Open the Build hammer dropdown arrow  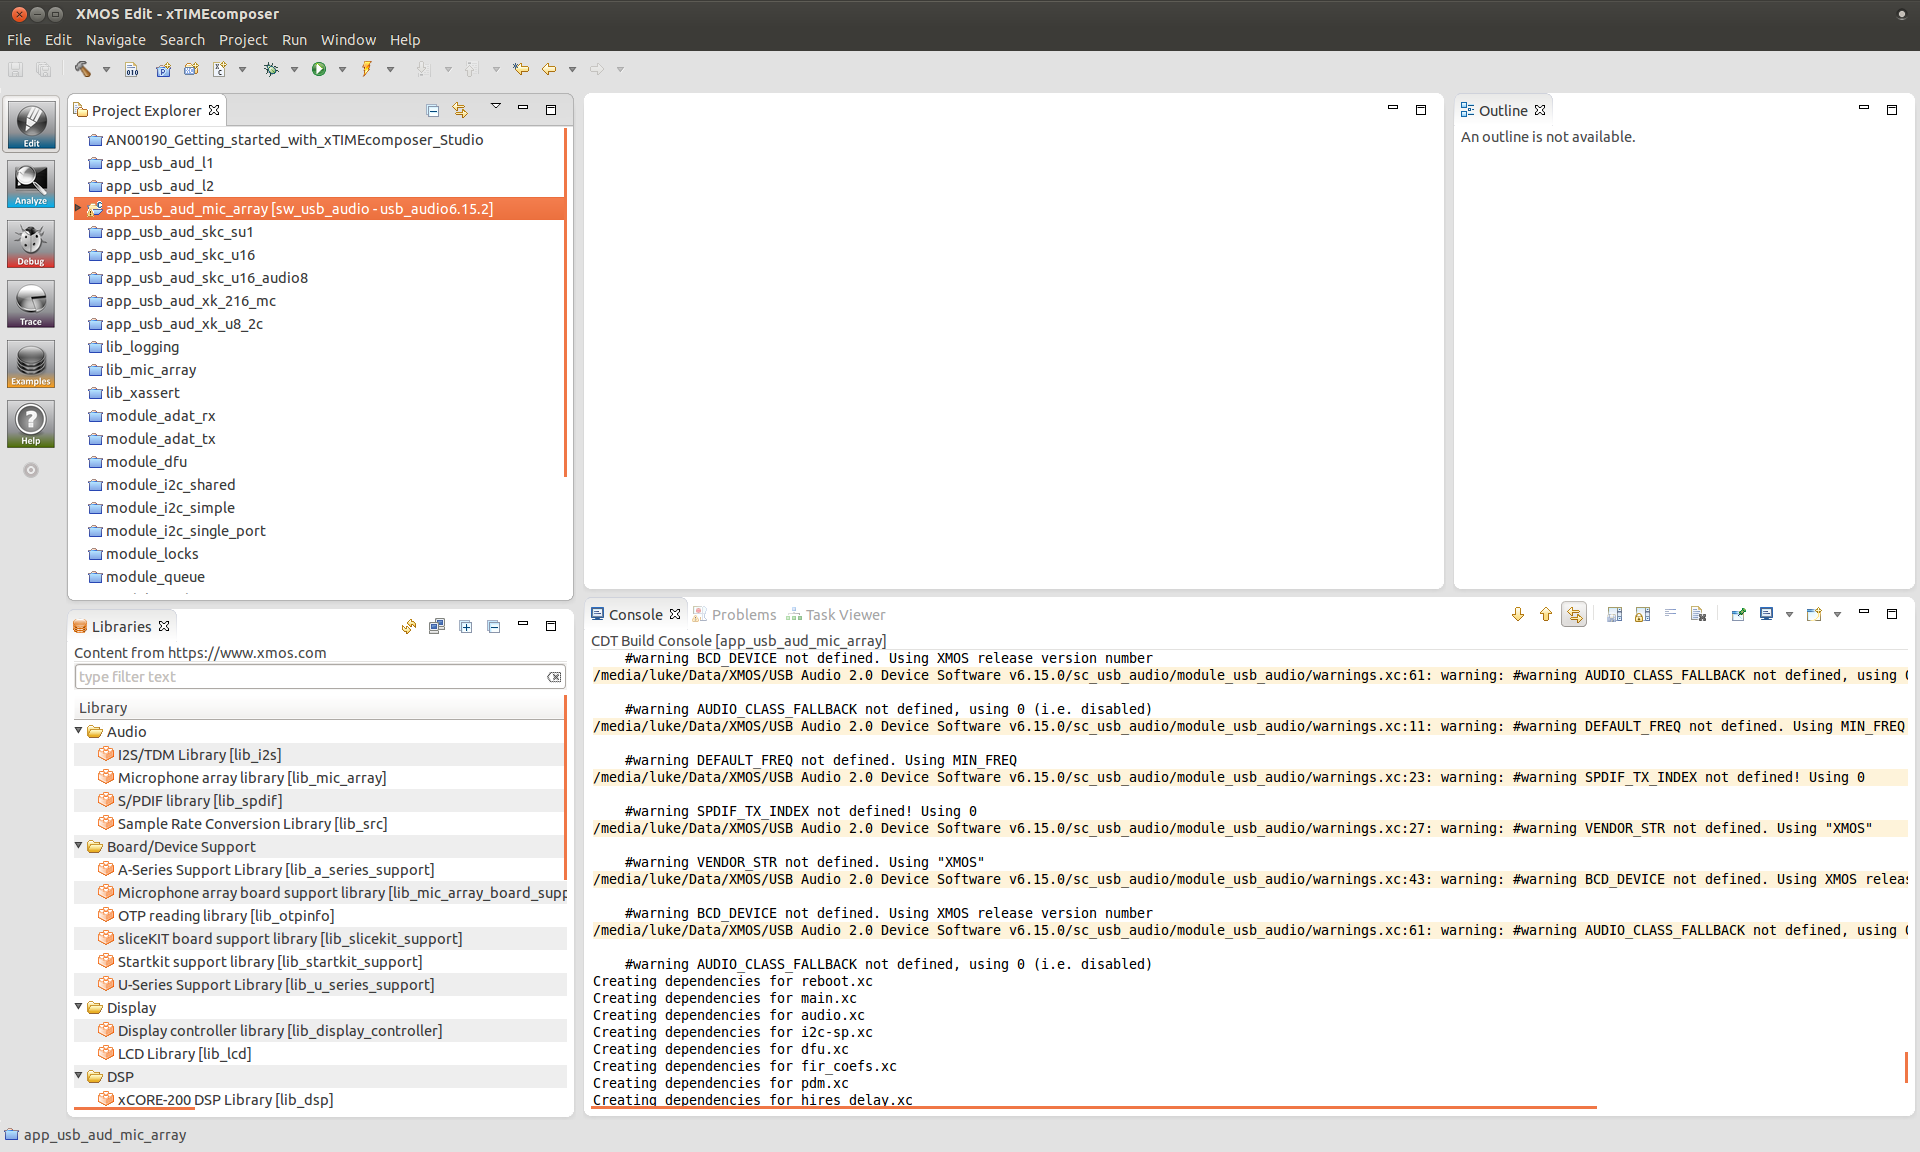[x=106, y=69]
